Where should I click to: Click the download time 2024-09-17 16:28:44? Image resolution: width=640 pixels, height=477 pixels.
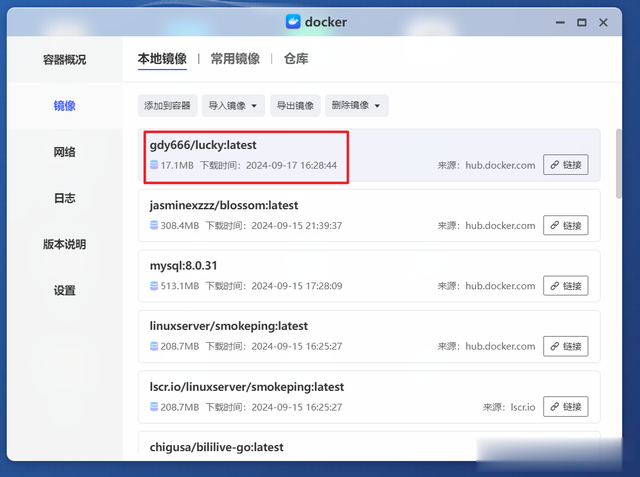coord(291,165)
